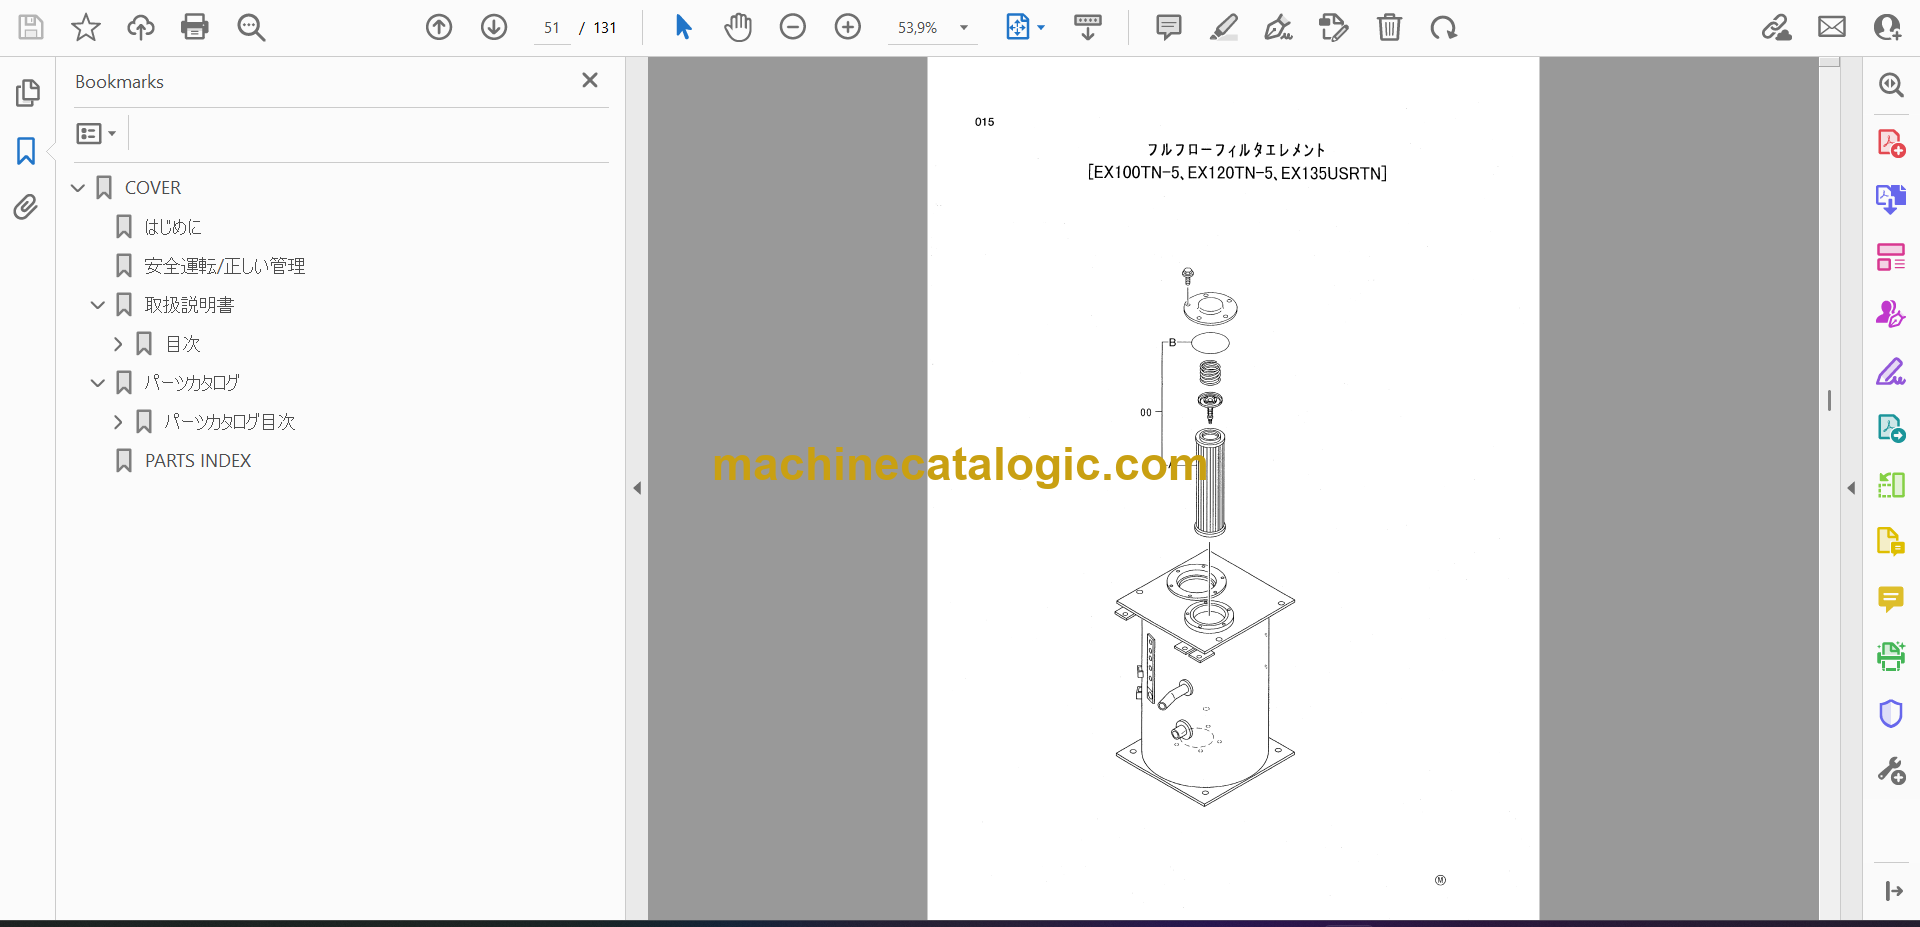Open the パーツカタログ目次 bookmark
Viewport: 1920px width, 927px height.
230,422
